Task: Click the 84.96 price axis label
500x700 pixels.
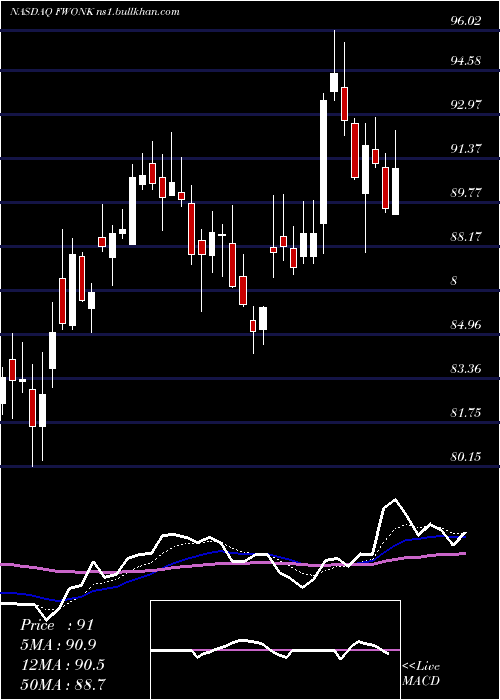Action: coord(466,325)
